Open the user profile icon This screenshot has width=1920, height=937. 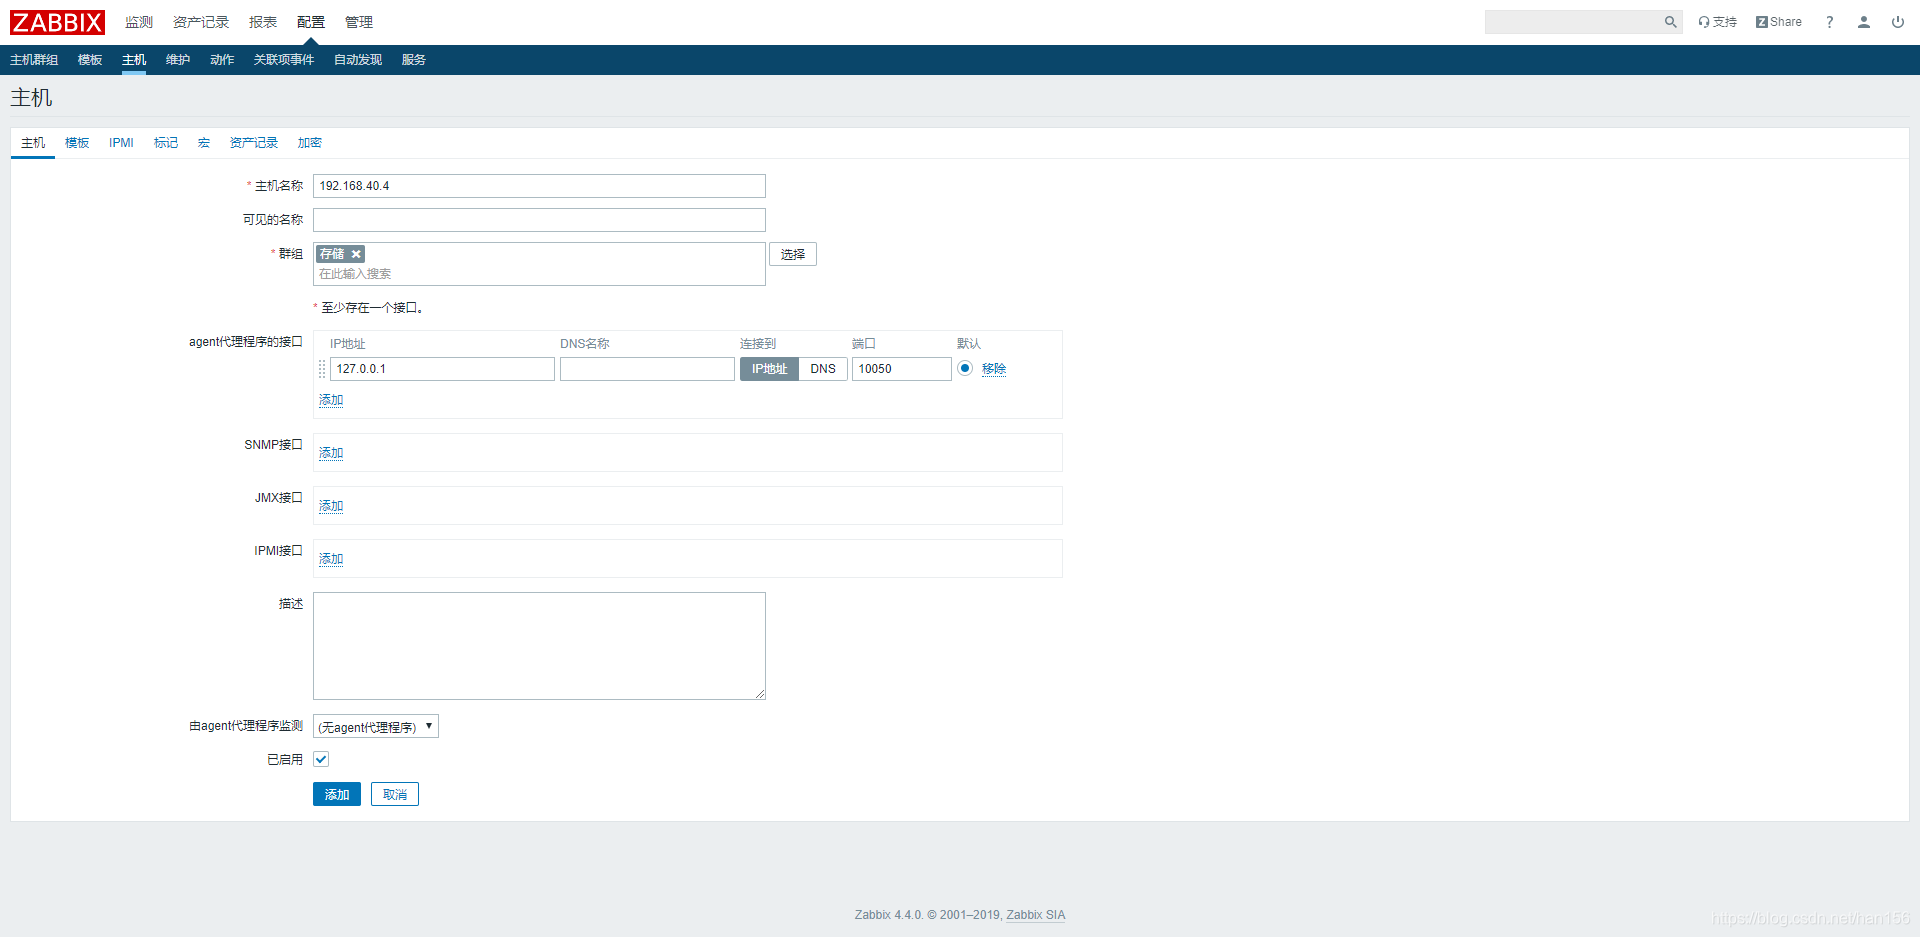point(1864,22)
